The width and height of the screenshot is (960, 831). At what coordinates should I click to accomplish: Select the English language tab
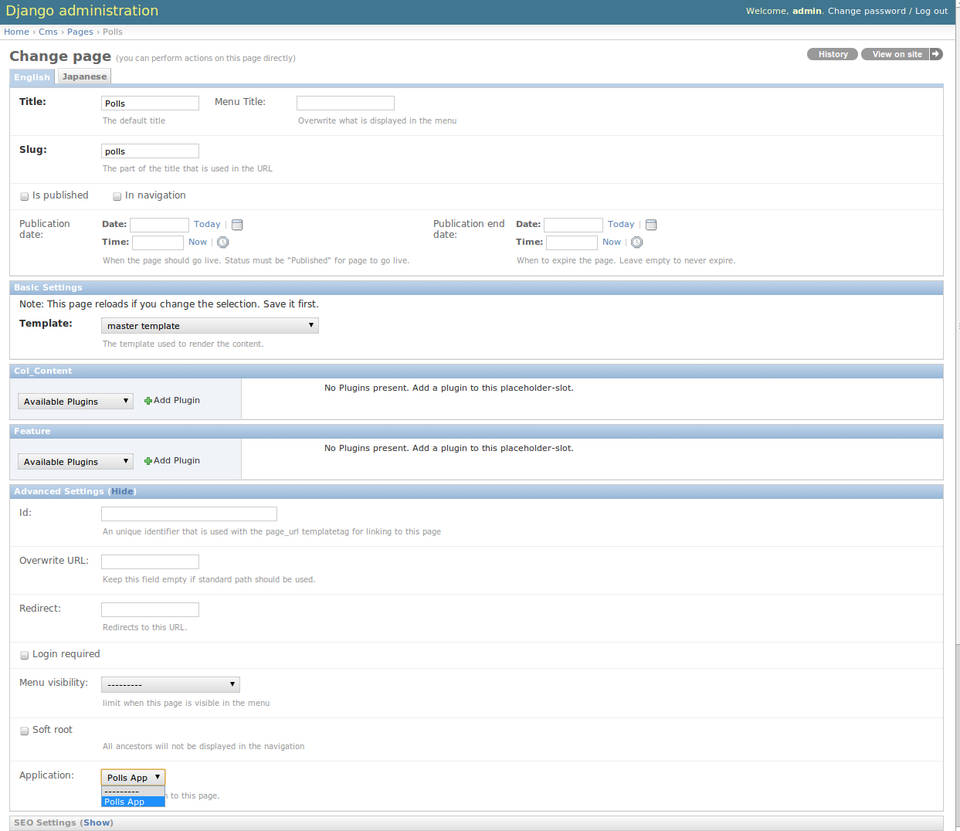[32, 77]
